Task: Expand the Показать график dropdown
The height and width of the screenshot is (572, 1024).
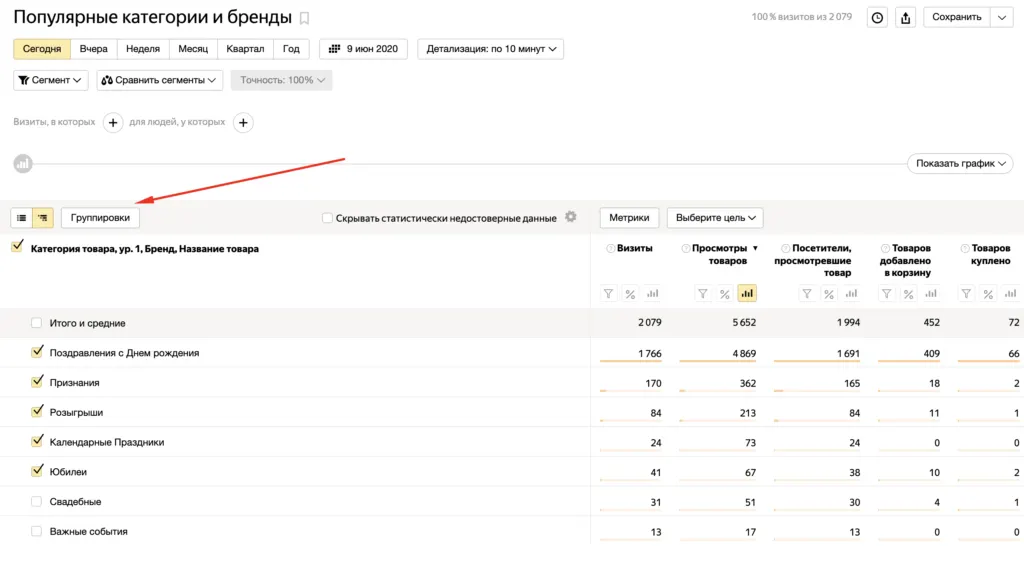Action: (x=960, y=163)
